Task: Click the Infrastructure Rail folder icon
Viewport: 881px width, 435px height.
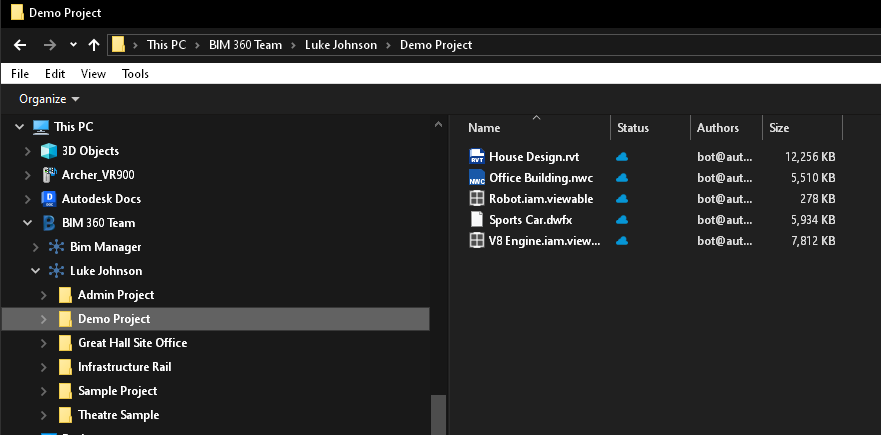Action: click(x=65, y=367)
